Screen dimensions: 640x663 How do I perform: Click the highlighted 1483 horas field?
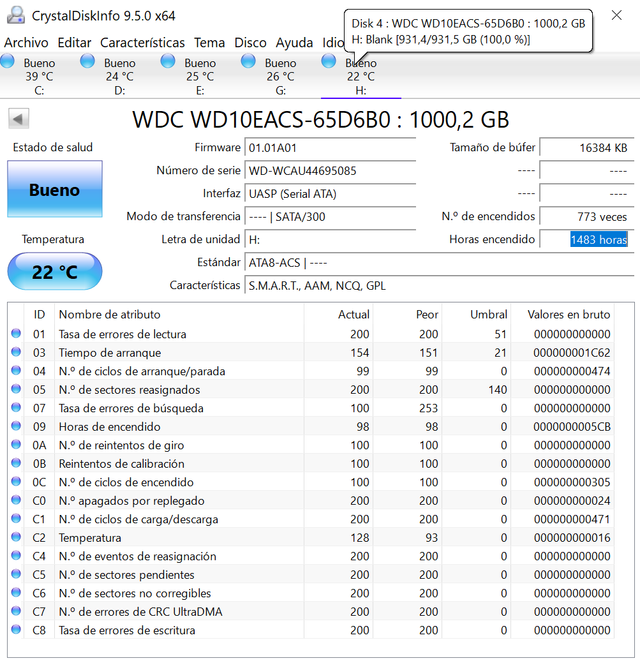coord(599,240)
